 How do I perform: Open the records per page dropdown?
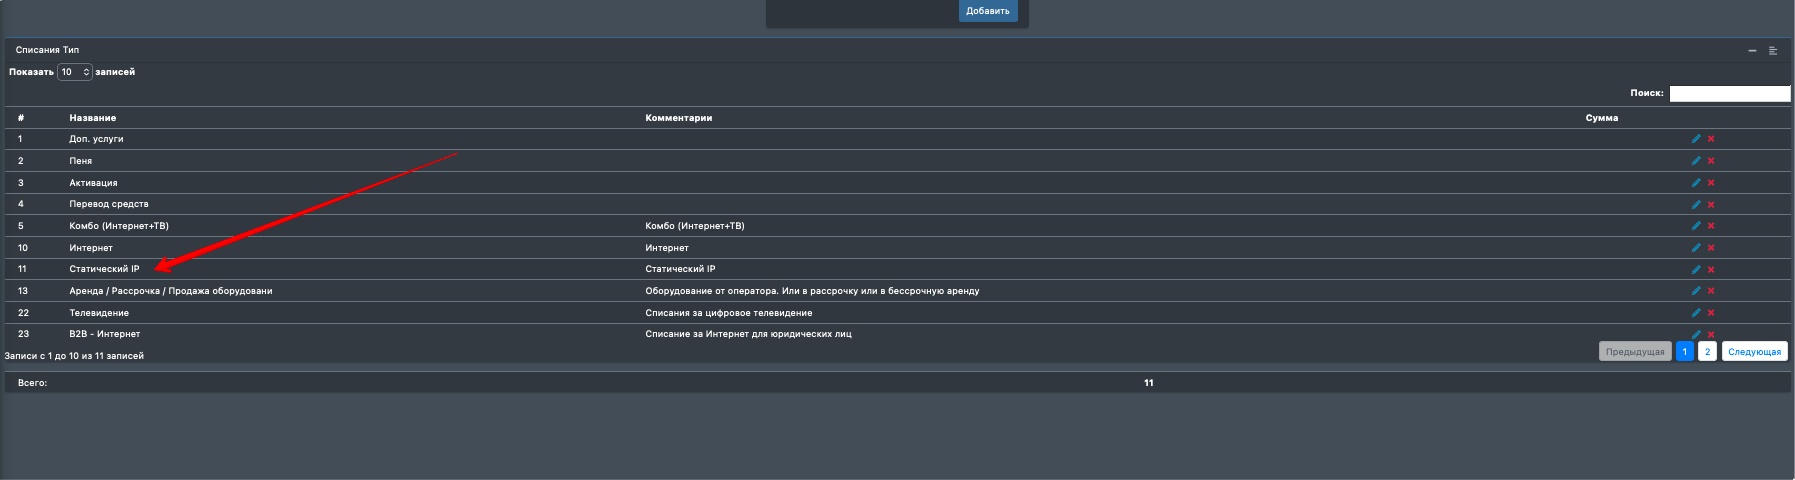[x=75, y=72]
